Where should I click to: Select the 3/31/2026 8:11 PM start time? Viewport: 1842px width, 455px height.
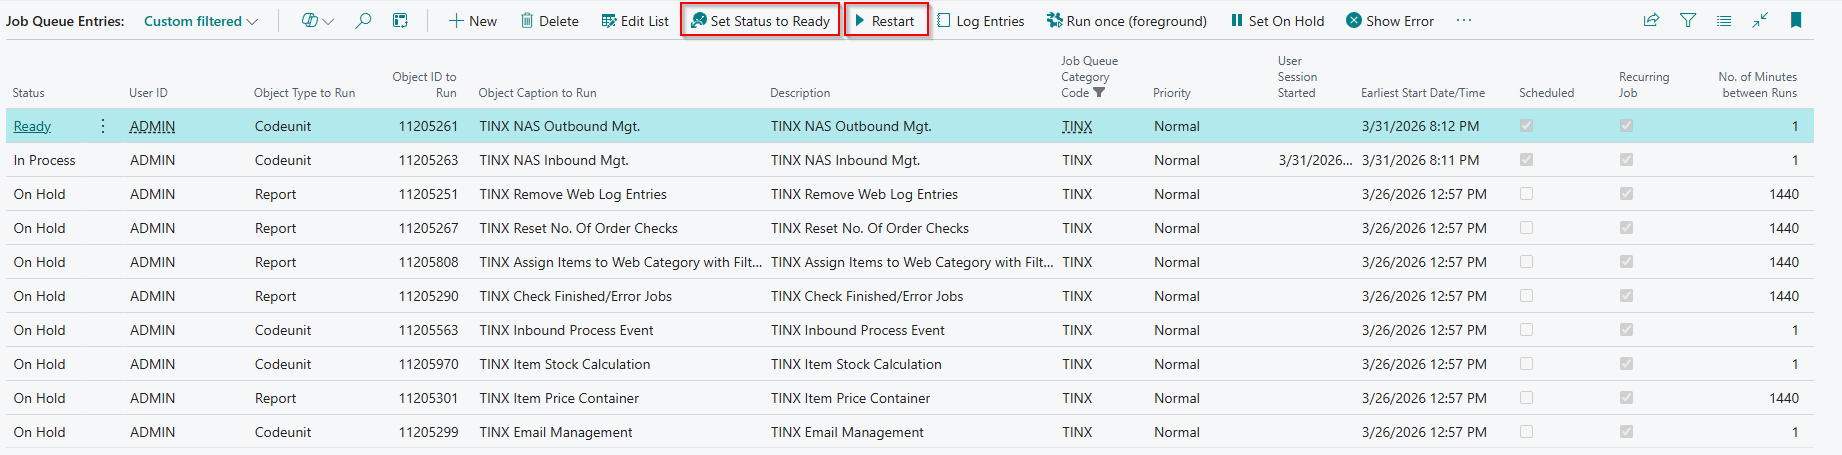coord(1420,160)
